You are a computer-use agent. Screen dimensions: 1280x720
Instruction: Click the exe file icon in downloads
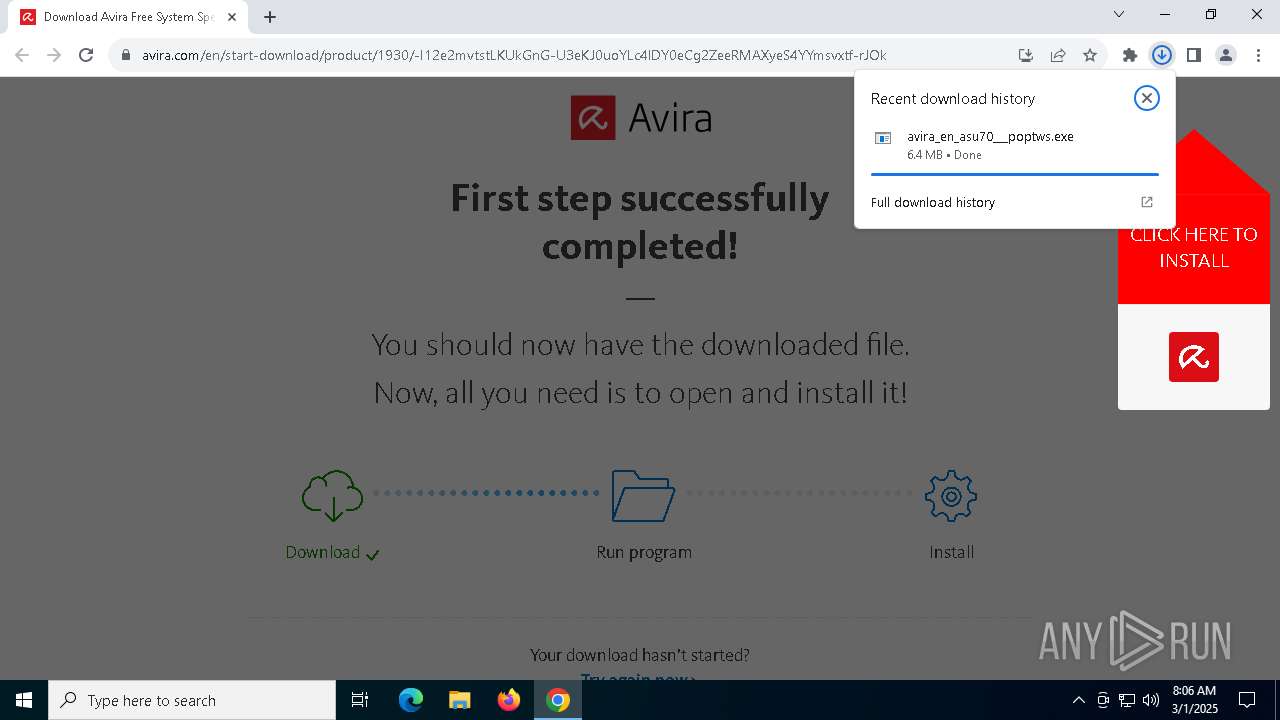coord(883,138)
